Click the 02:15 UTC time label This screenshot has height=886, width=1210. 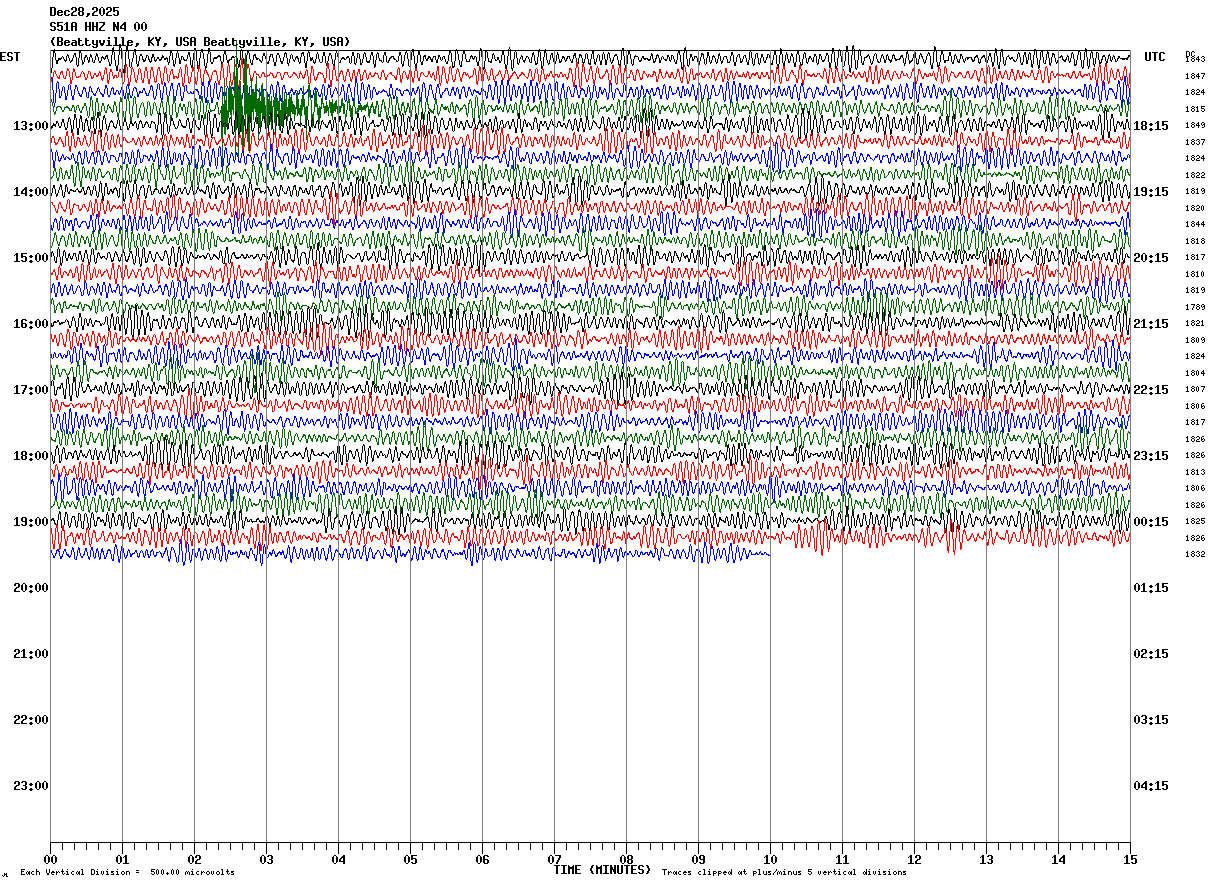coord(1150,653)
